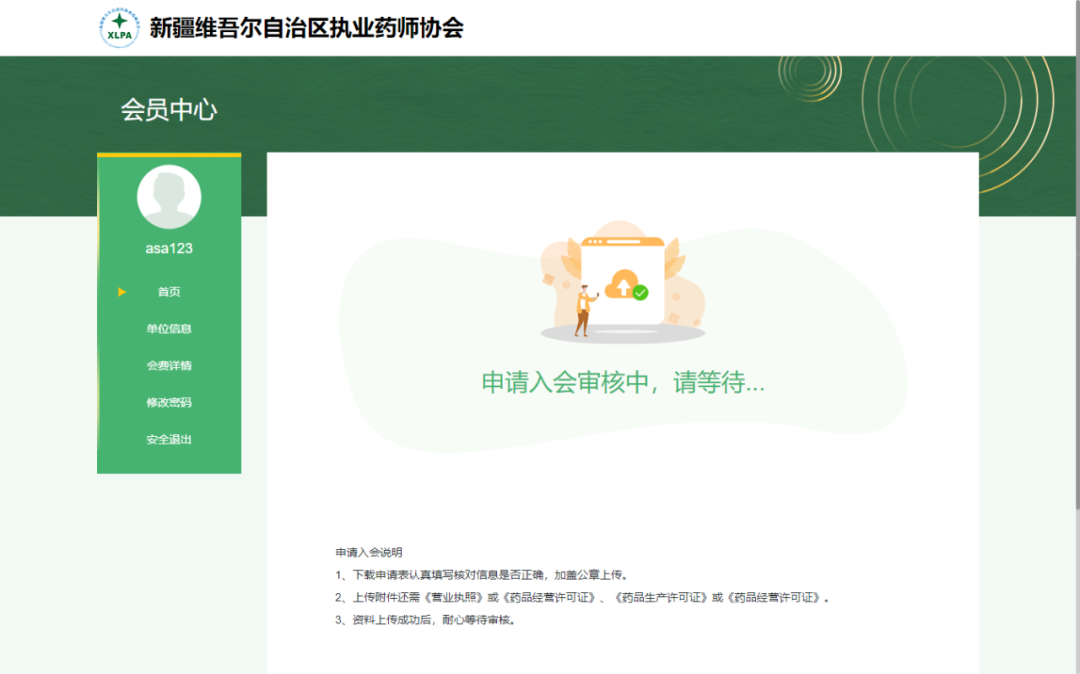Image resolution: width=1080 pixels, height=674 pixels.
Task: Open the 单位信息 menu item
Action: 169,329
